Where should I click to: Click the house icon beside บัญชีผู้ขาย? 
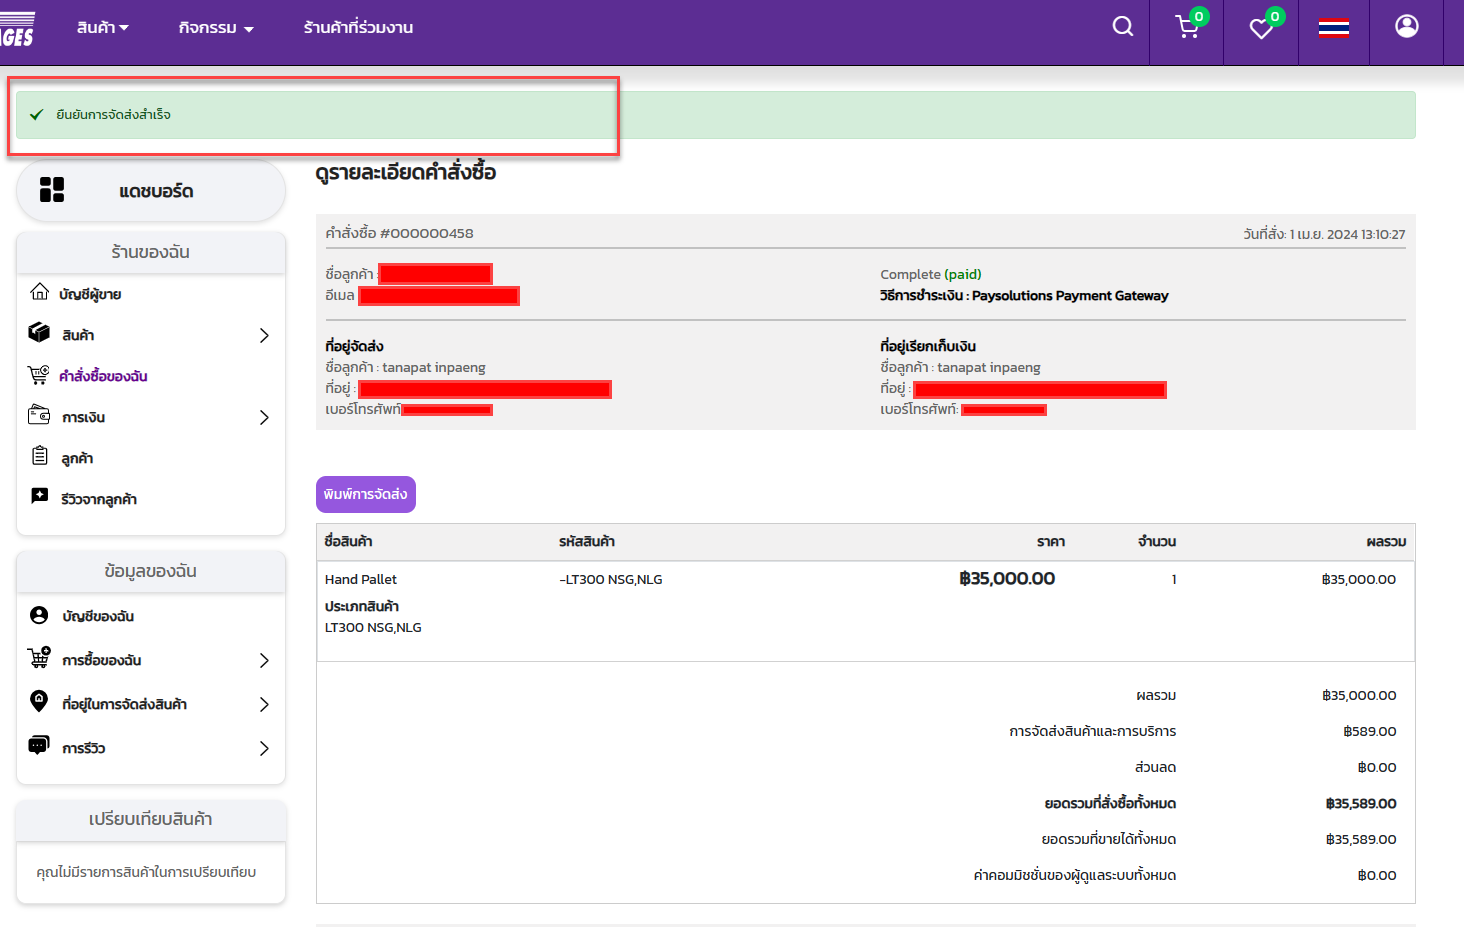[40, 292]
